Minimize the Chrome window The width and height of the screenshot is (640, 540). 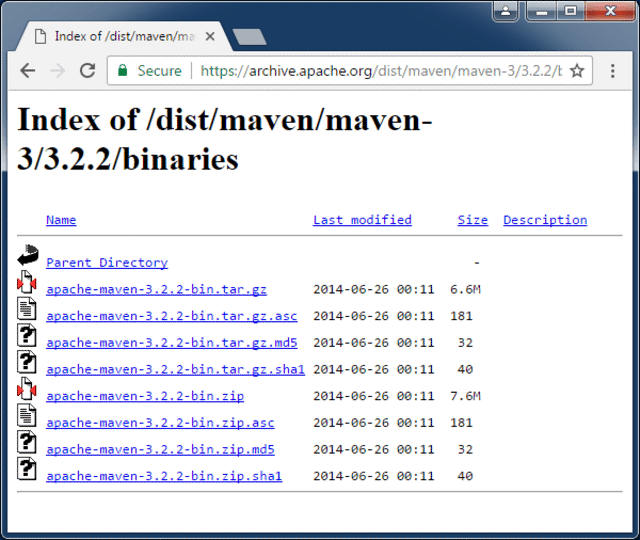542,11
